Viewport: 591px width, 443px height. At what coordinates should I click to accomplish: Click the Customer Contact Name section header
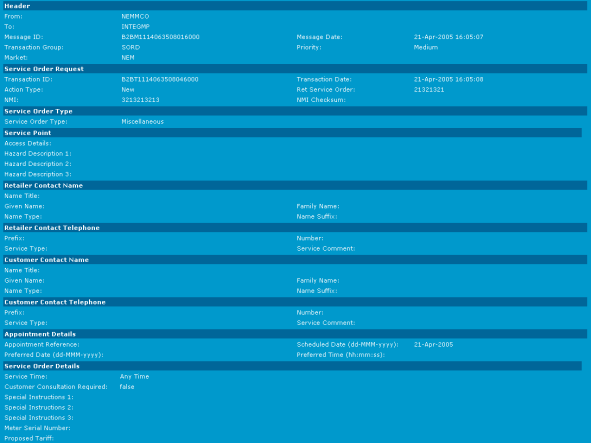[x=295, y=260]
